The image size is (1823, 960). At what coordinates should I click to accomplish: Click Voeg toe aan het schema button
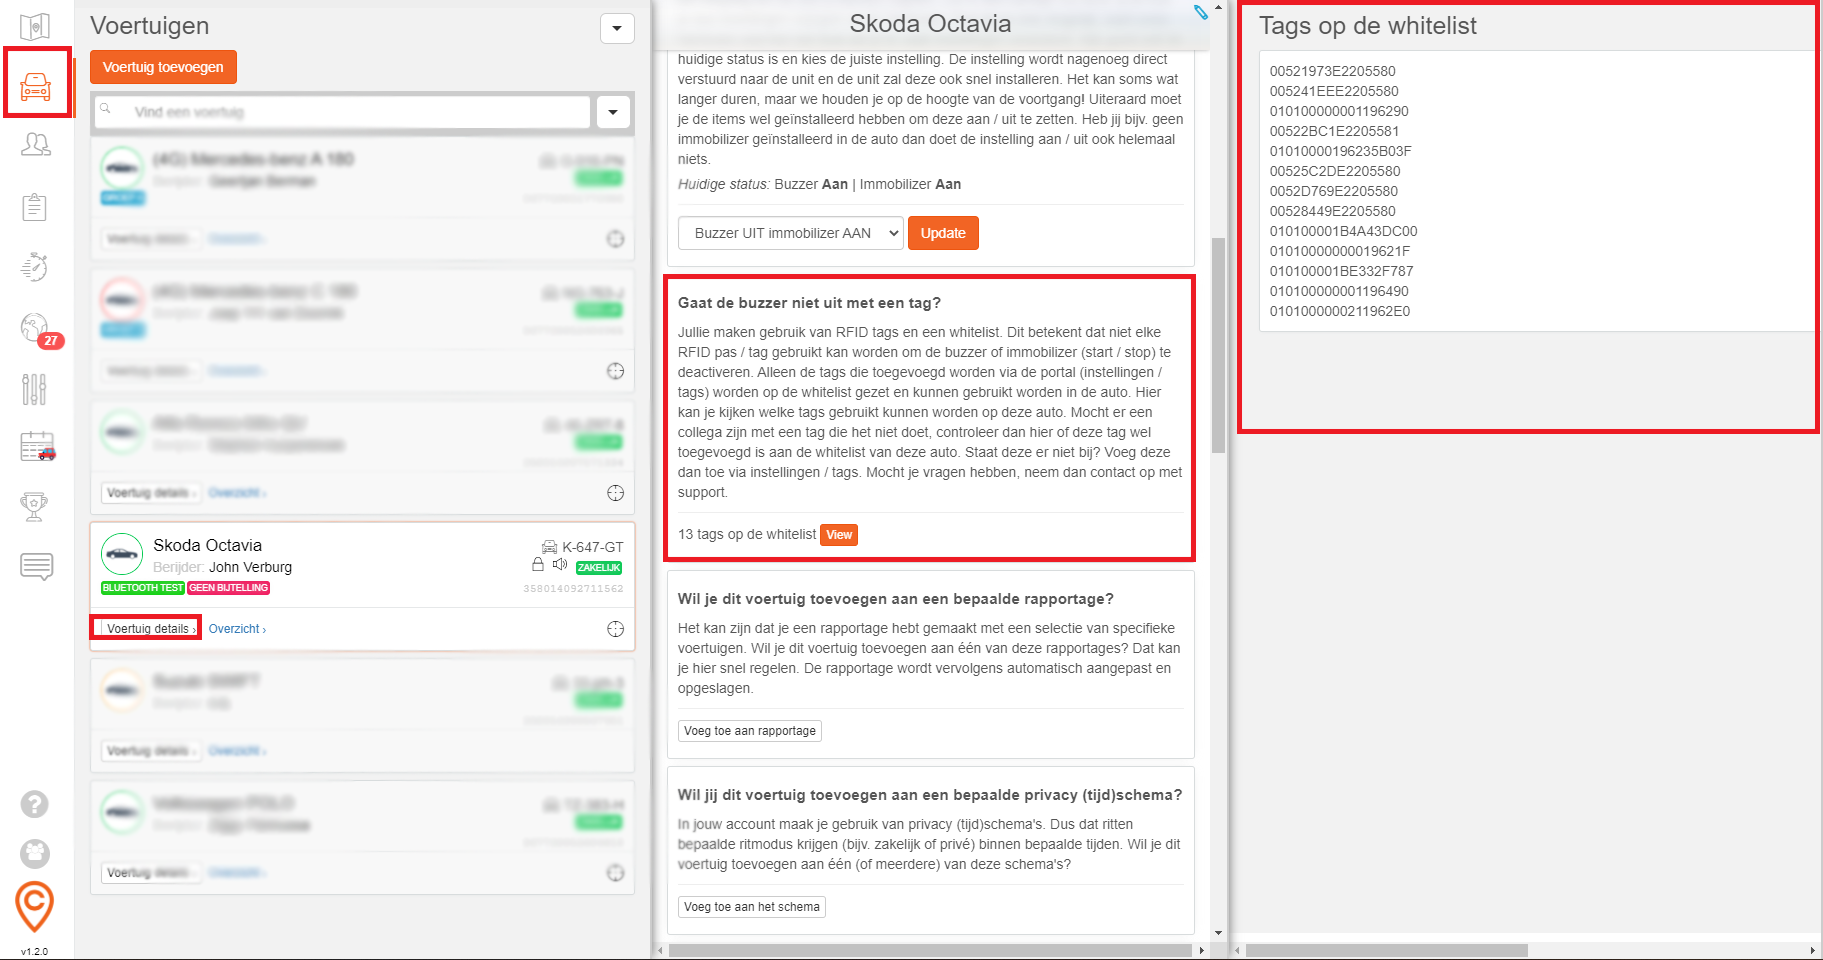[752, 907]
